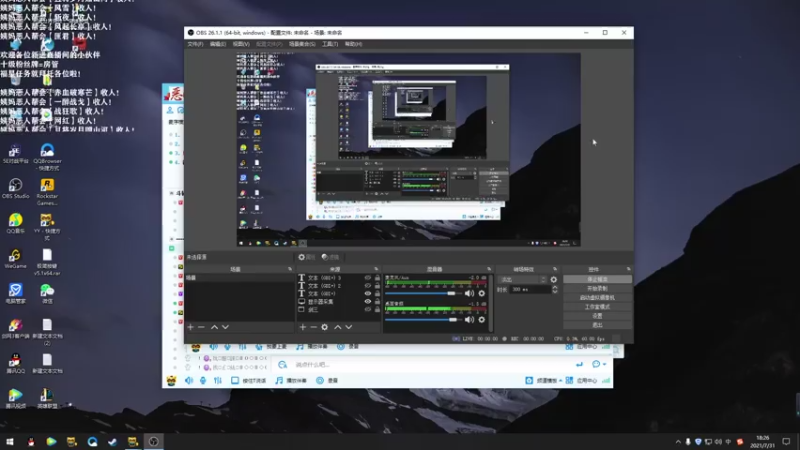Enable 工作室模式 button
Viewport: 800px width, 450px height.
click(597, 307)
